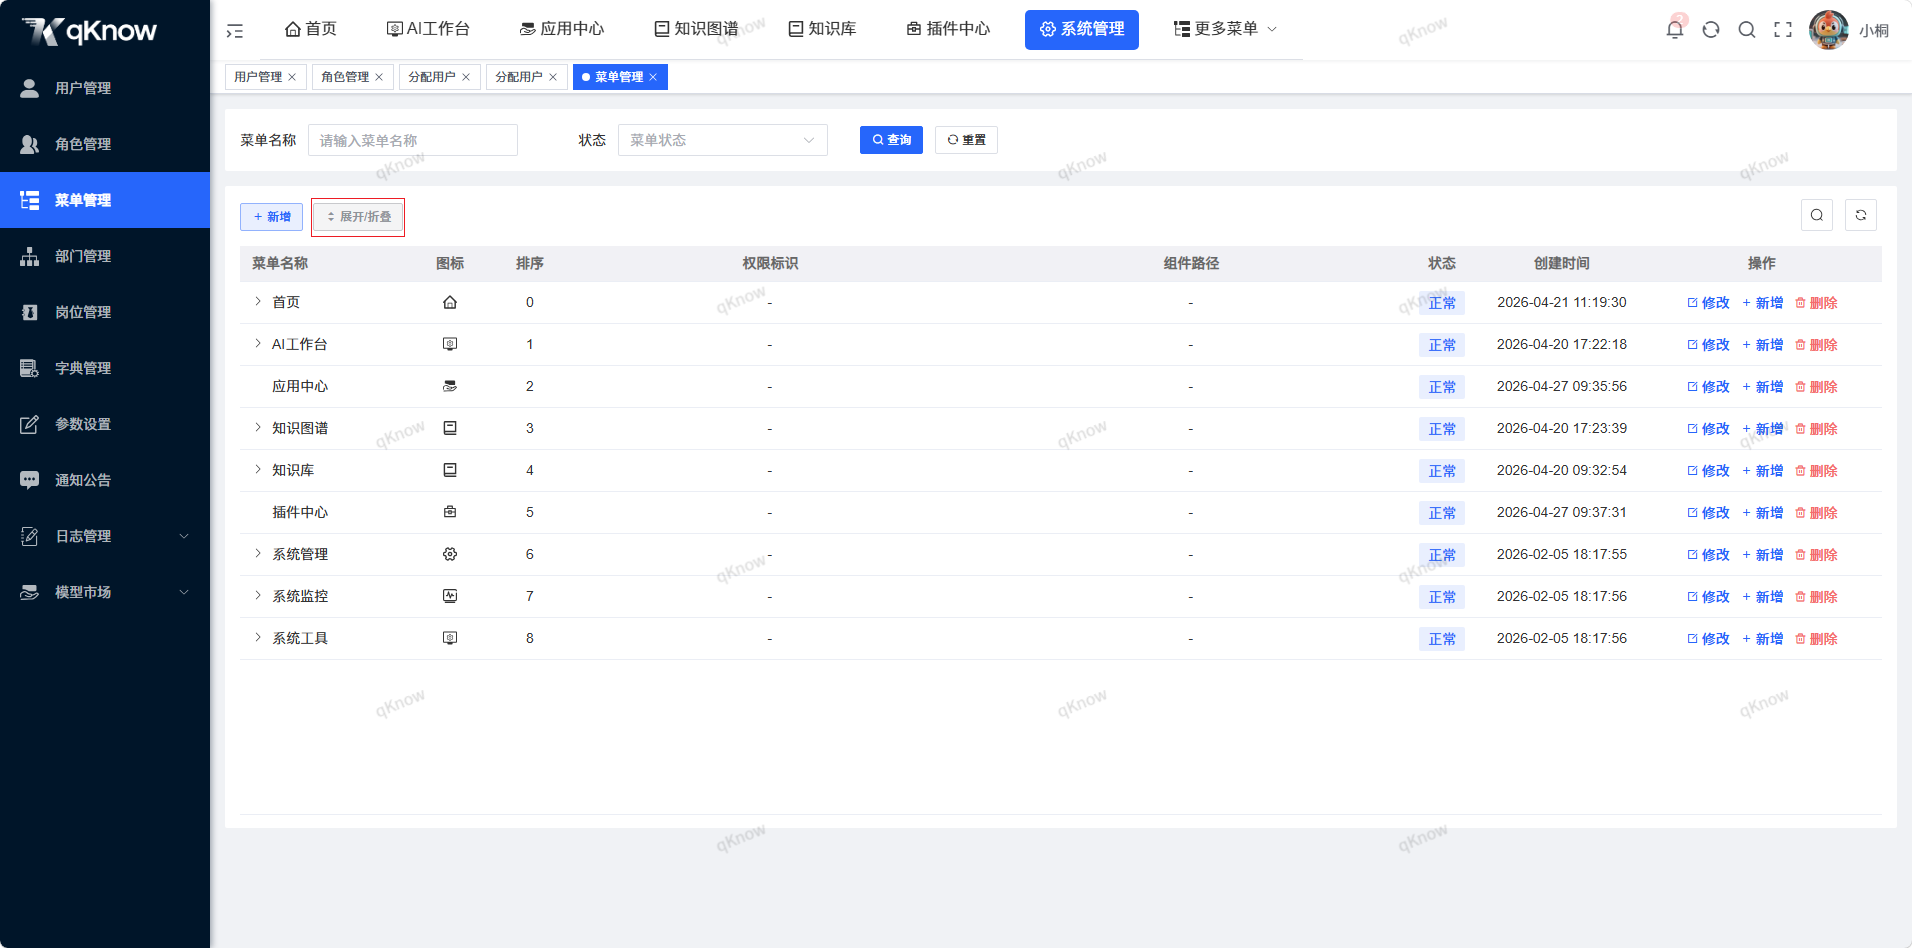The image size is (1912, 948).
Task: Toggle fullscreen mode icon
Action: tap(1783, 29)
